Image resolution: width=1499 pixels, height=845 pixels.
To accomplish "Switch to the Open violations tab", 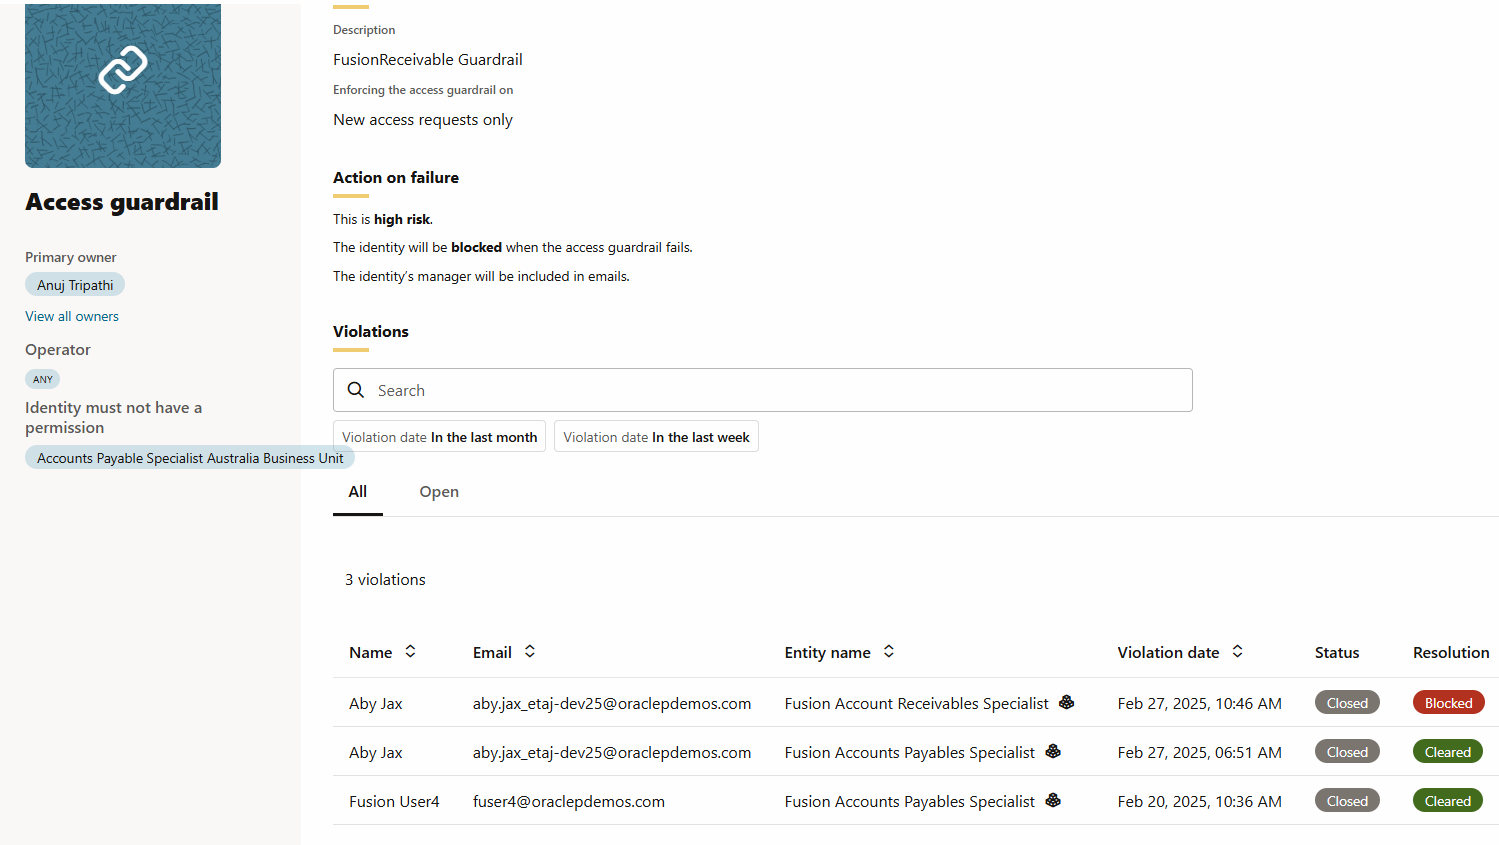I will [x=439, y=492].
